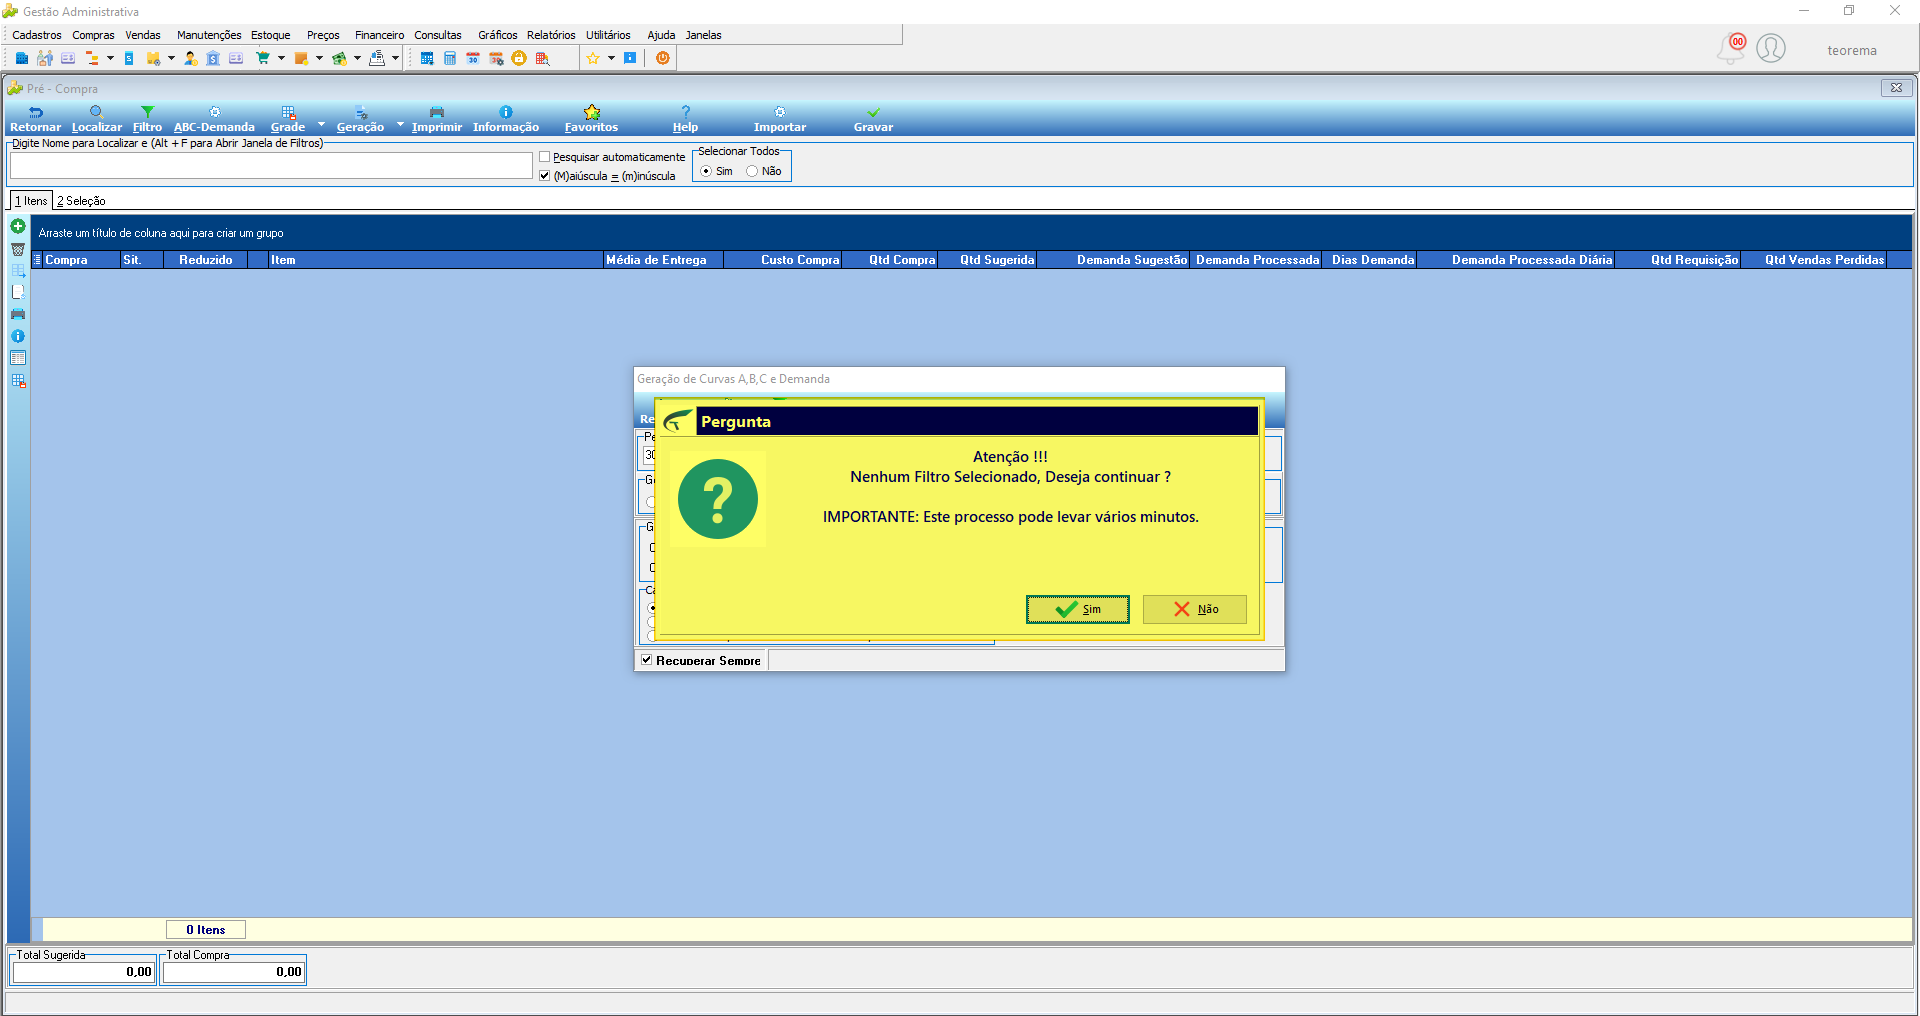Click the blue info icon in left sidebar
The height and width of the screenshot is (1016, 1920).
tap(18, 336)
